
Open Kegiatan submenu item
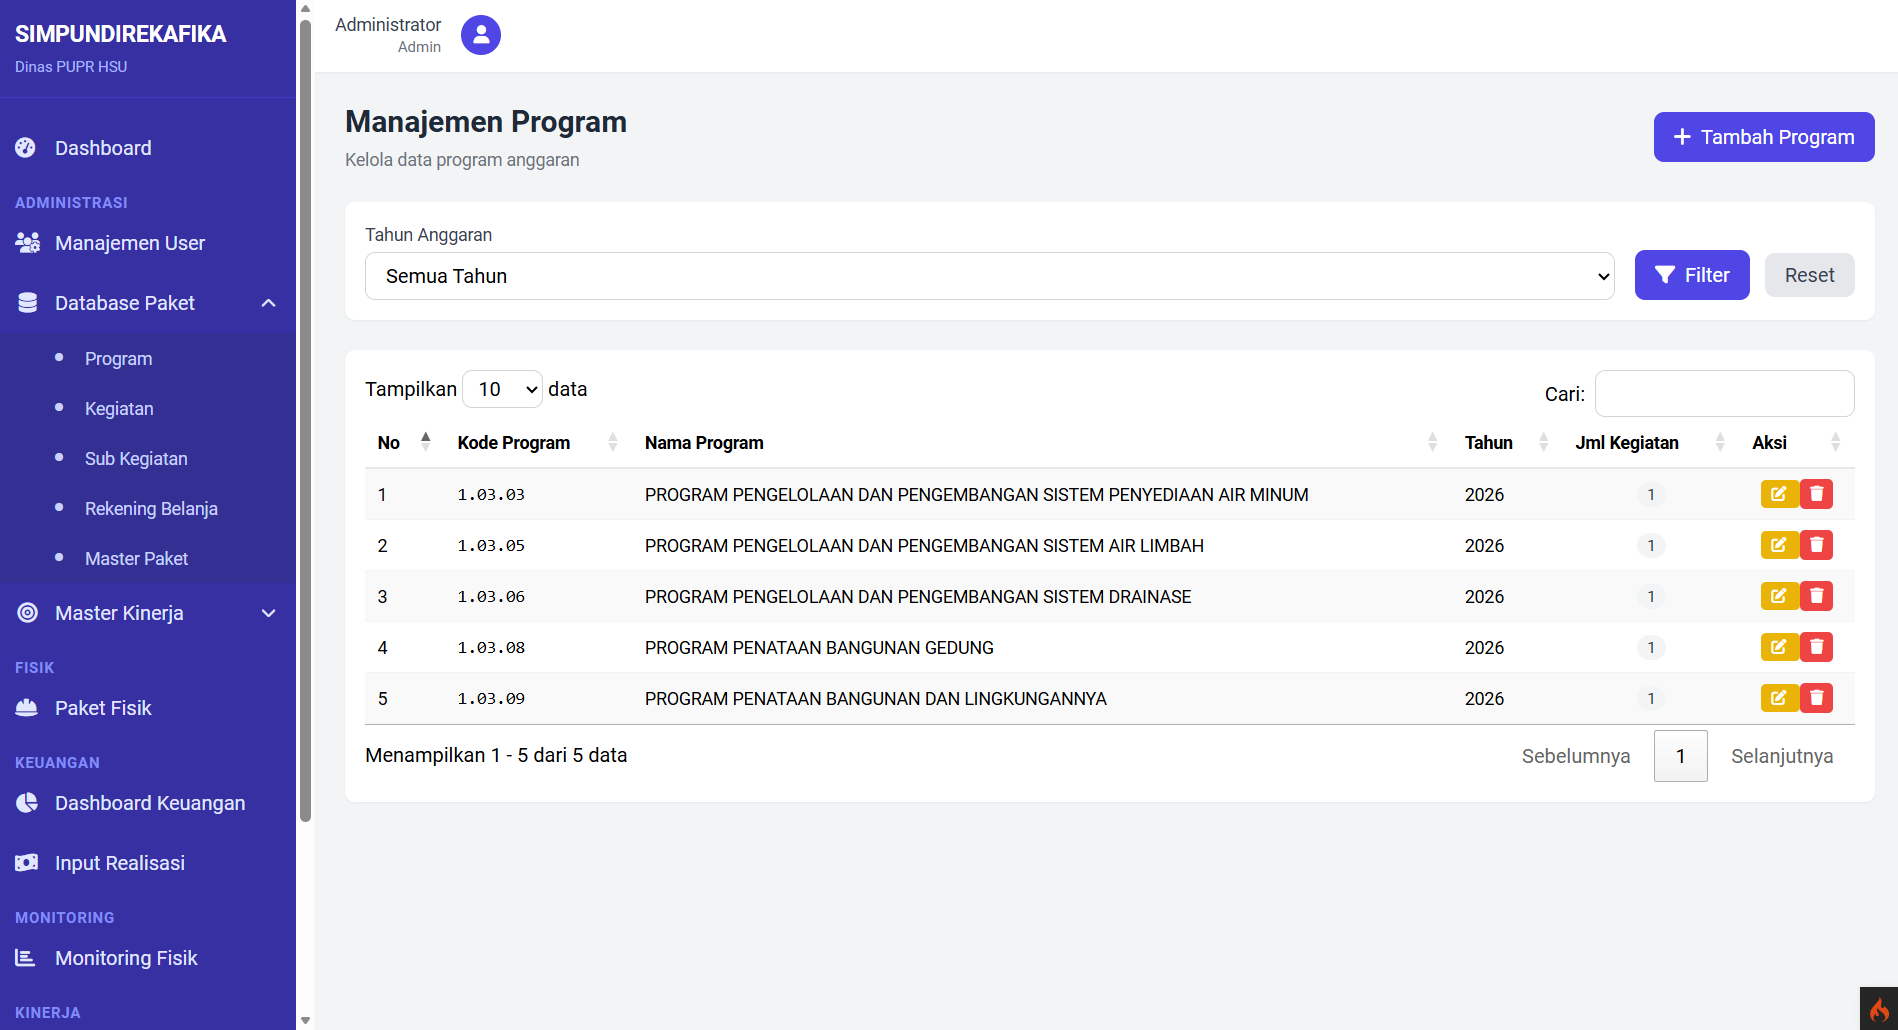click(x=119, y=408)
